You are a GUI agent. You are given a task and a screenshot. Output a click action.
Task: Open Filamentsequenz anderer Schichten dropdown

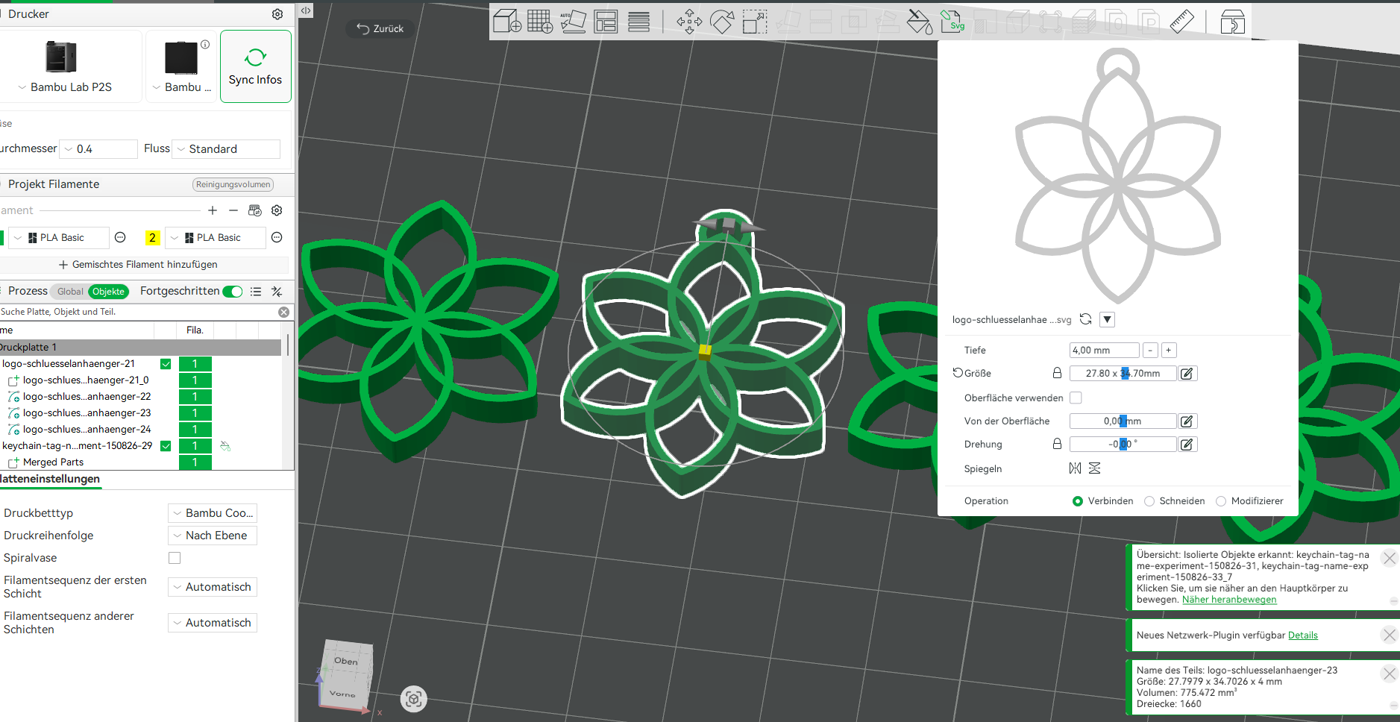[212, 622]
